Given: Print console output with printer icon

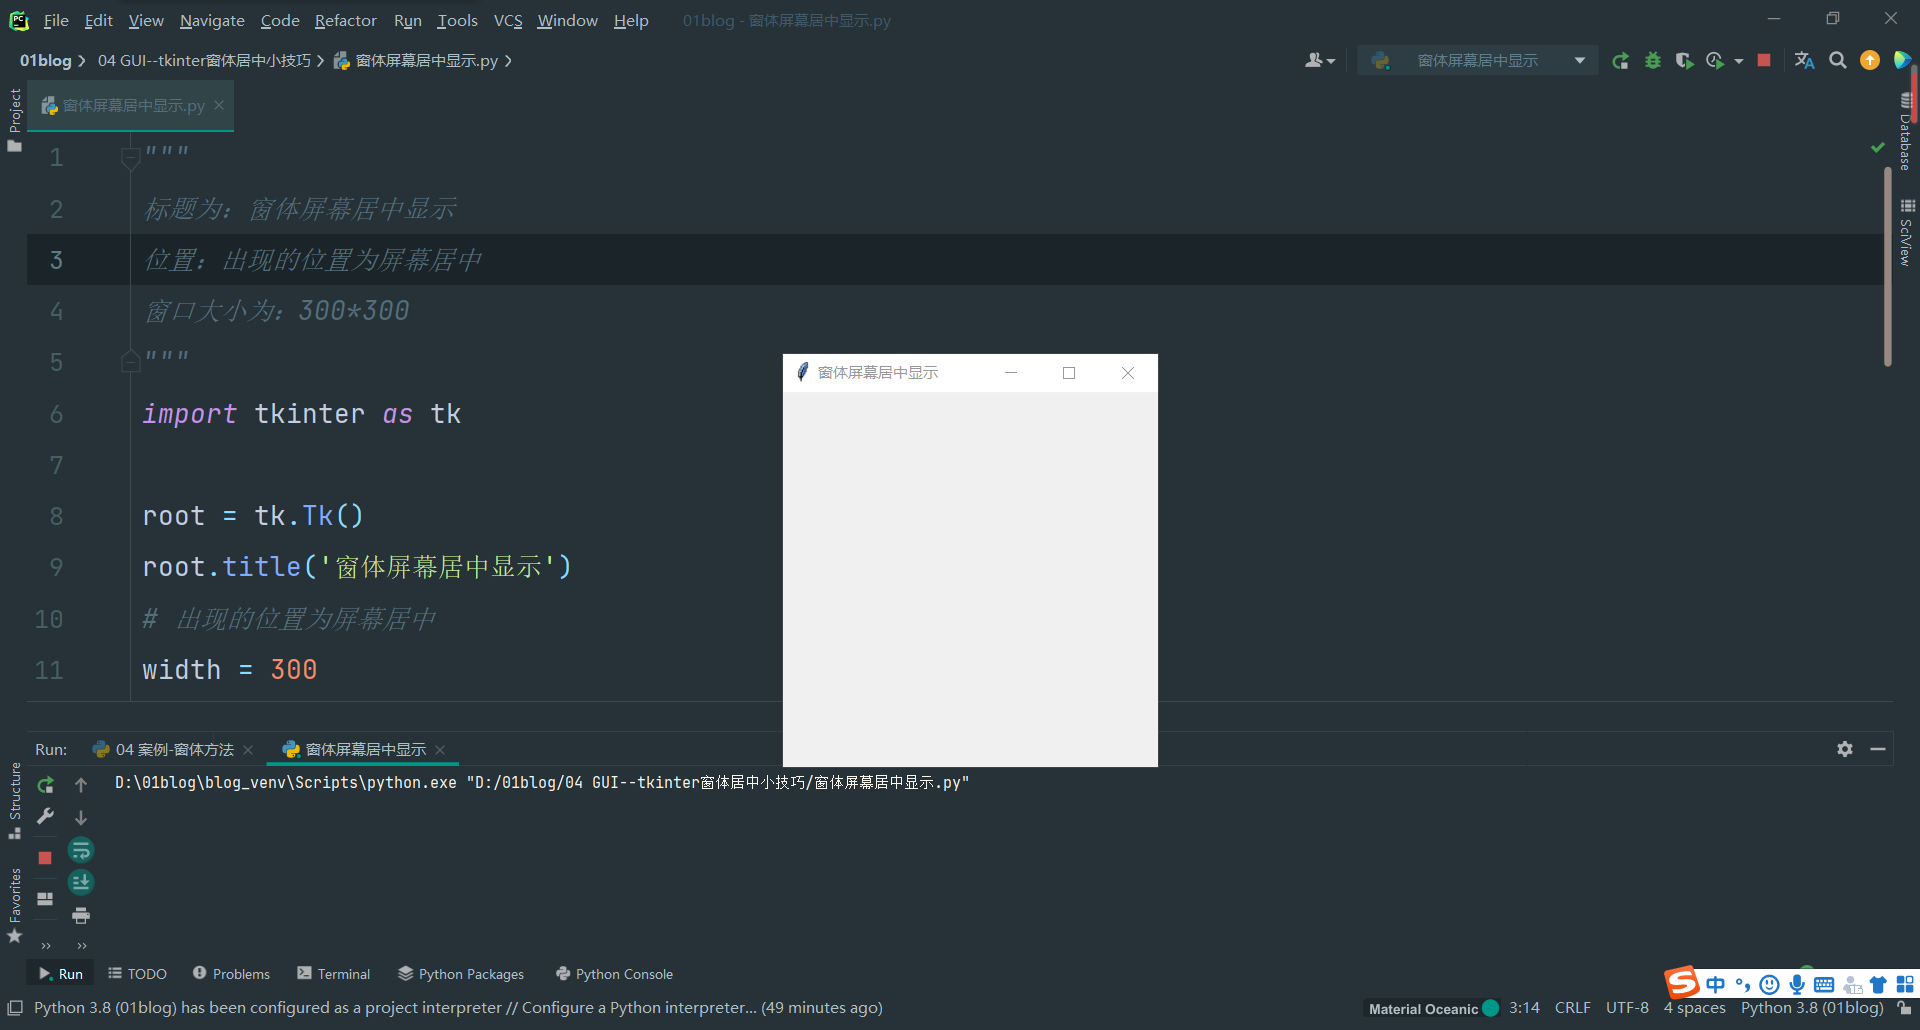Looking at the screenshot, I should click(x=81, y=915).
